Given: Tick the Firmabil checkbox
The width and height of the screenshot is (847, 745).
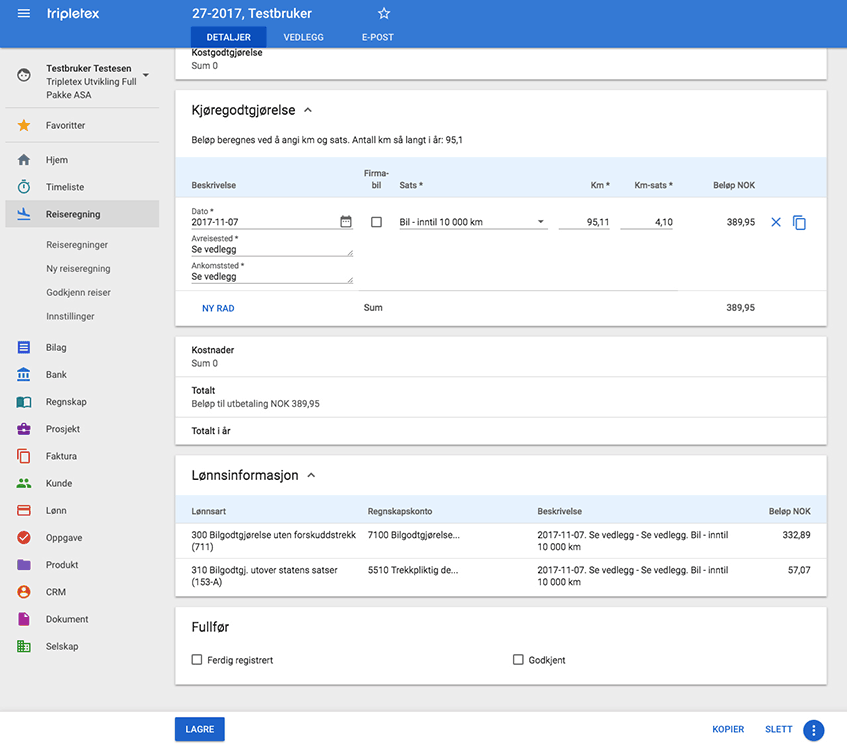Looking at the screenshot, I should [376, 222].
